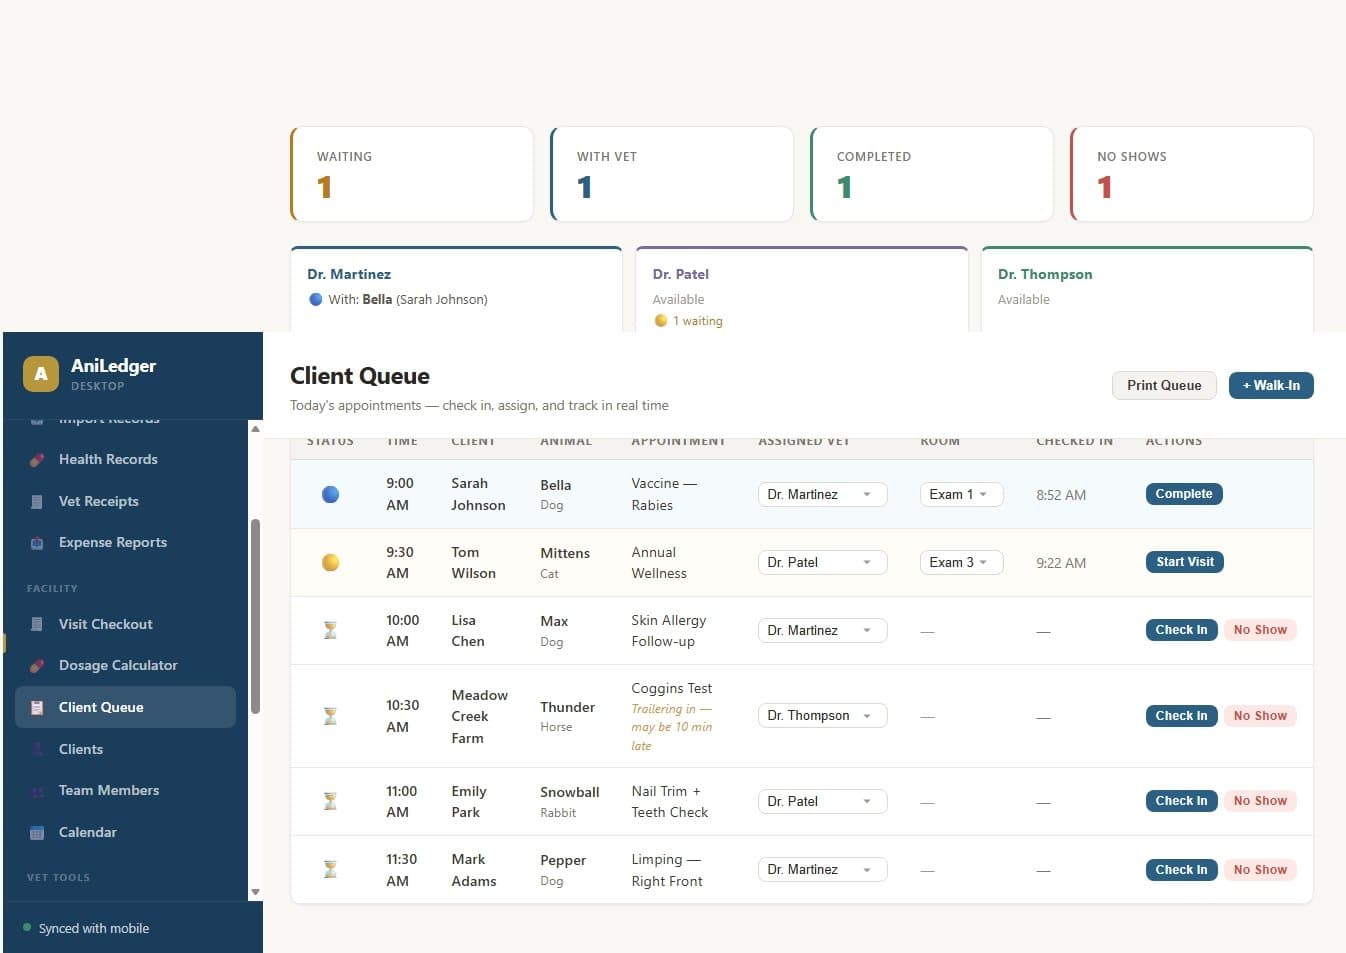This screenshot has height=953, width=1346.
Task: Click the Vet Receipts receipt icon
Action: click(37, 501)
